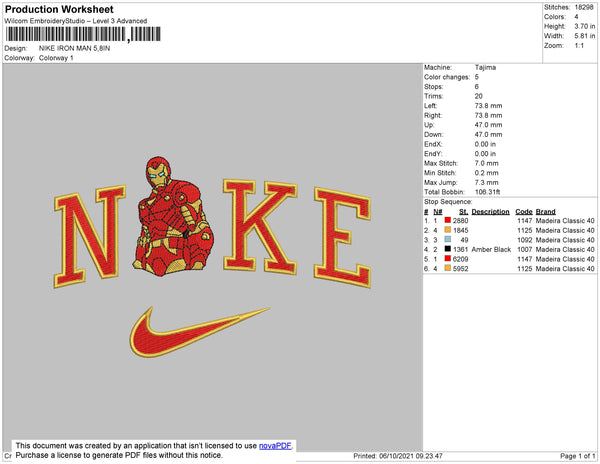Select the "Colorway 1" value

(x=56, y=58)
